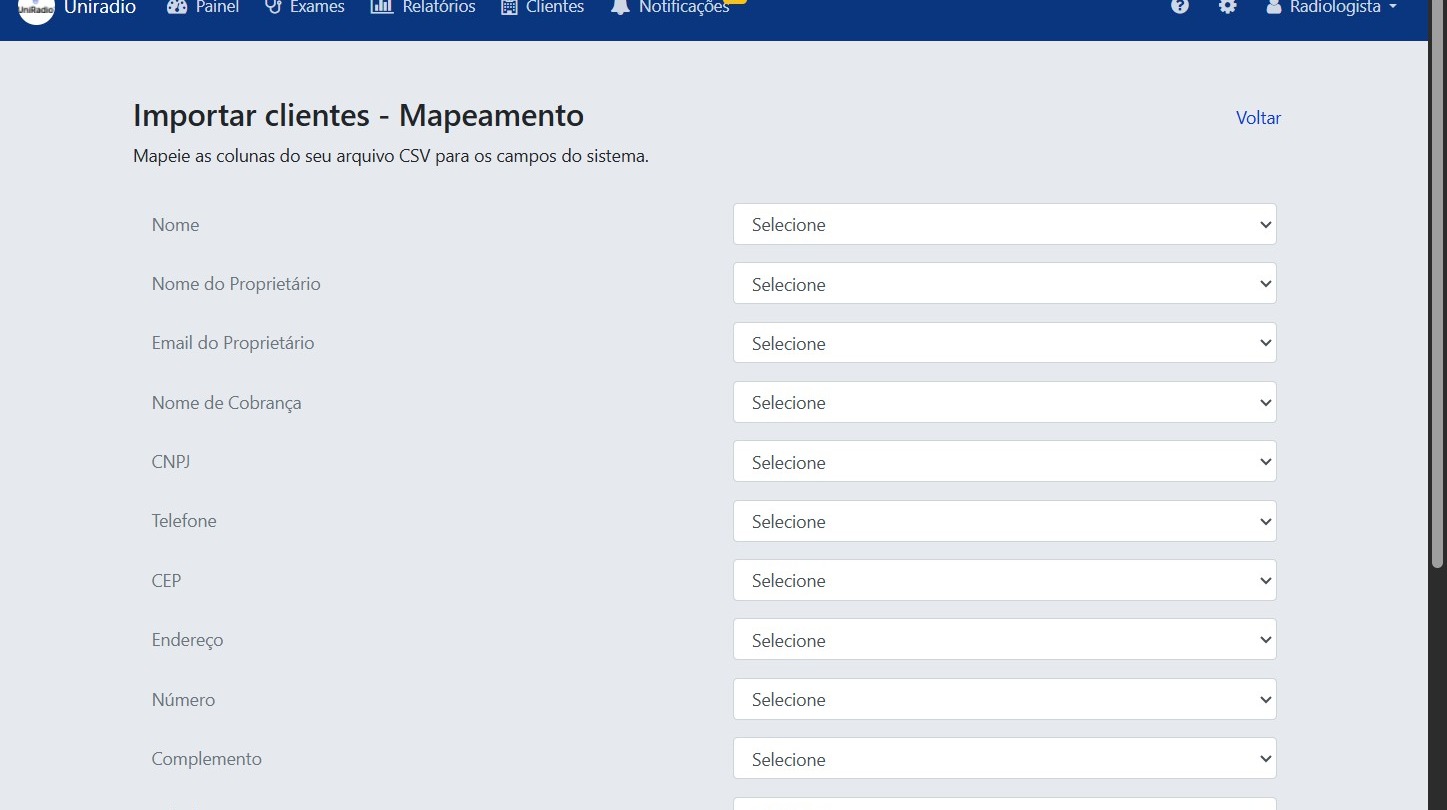Expand the Telefone select box
The image size is (1447, 810).
(x=1004, y=521)
